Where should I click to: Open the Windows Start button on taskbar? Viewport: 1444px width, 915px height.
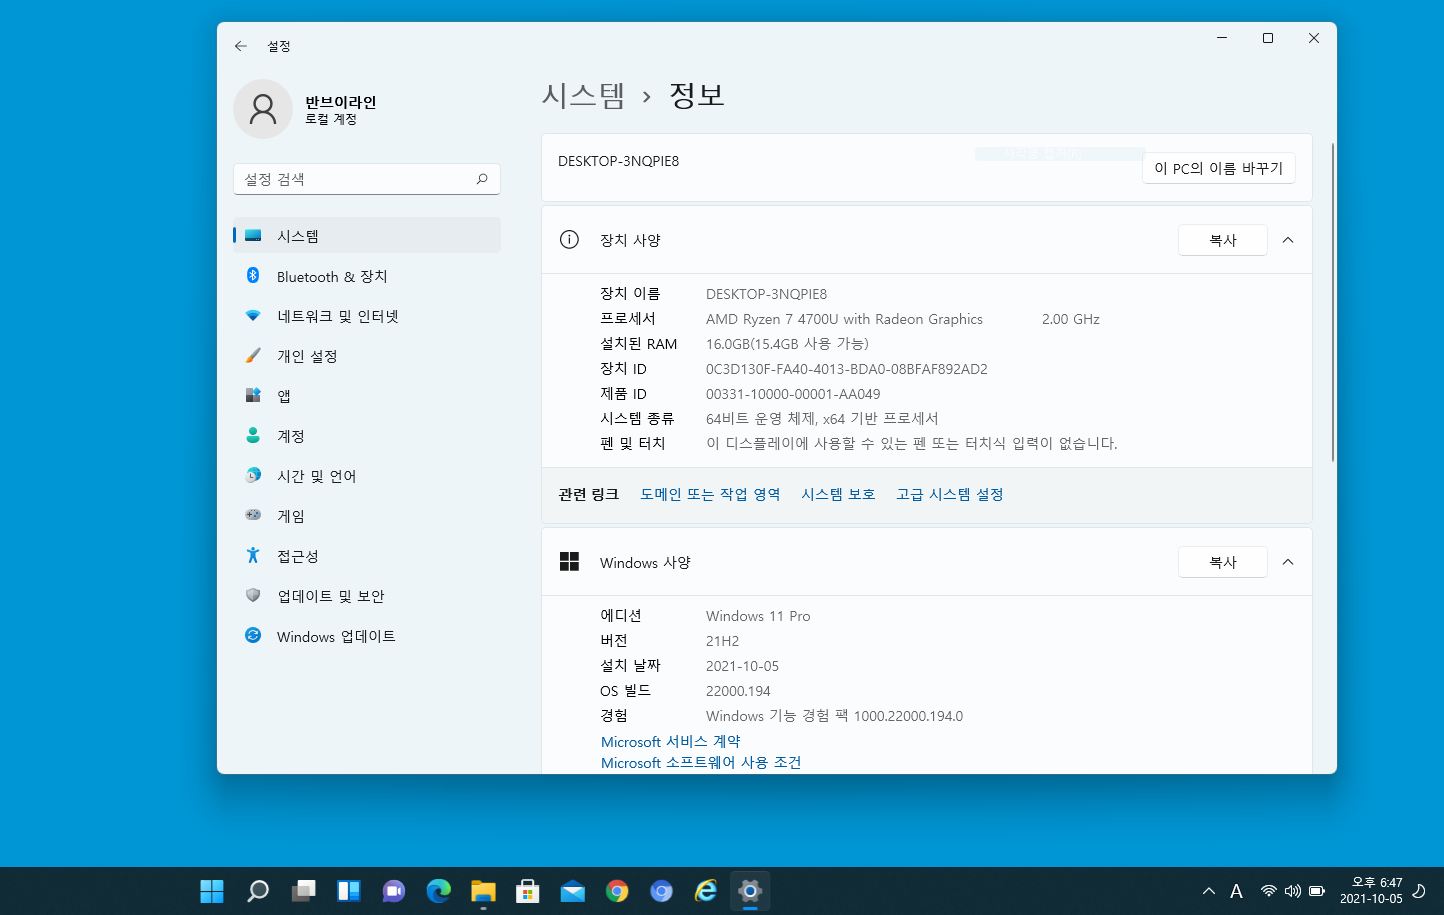(212, 891)
